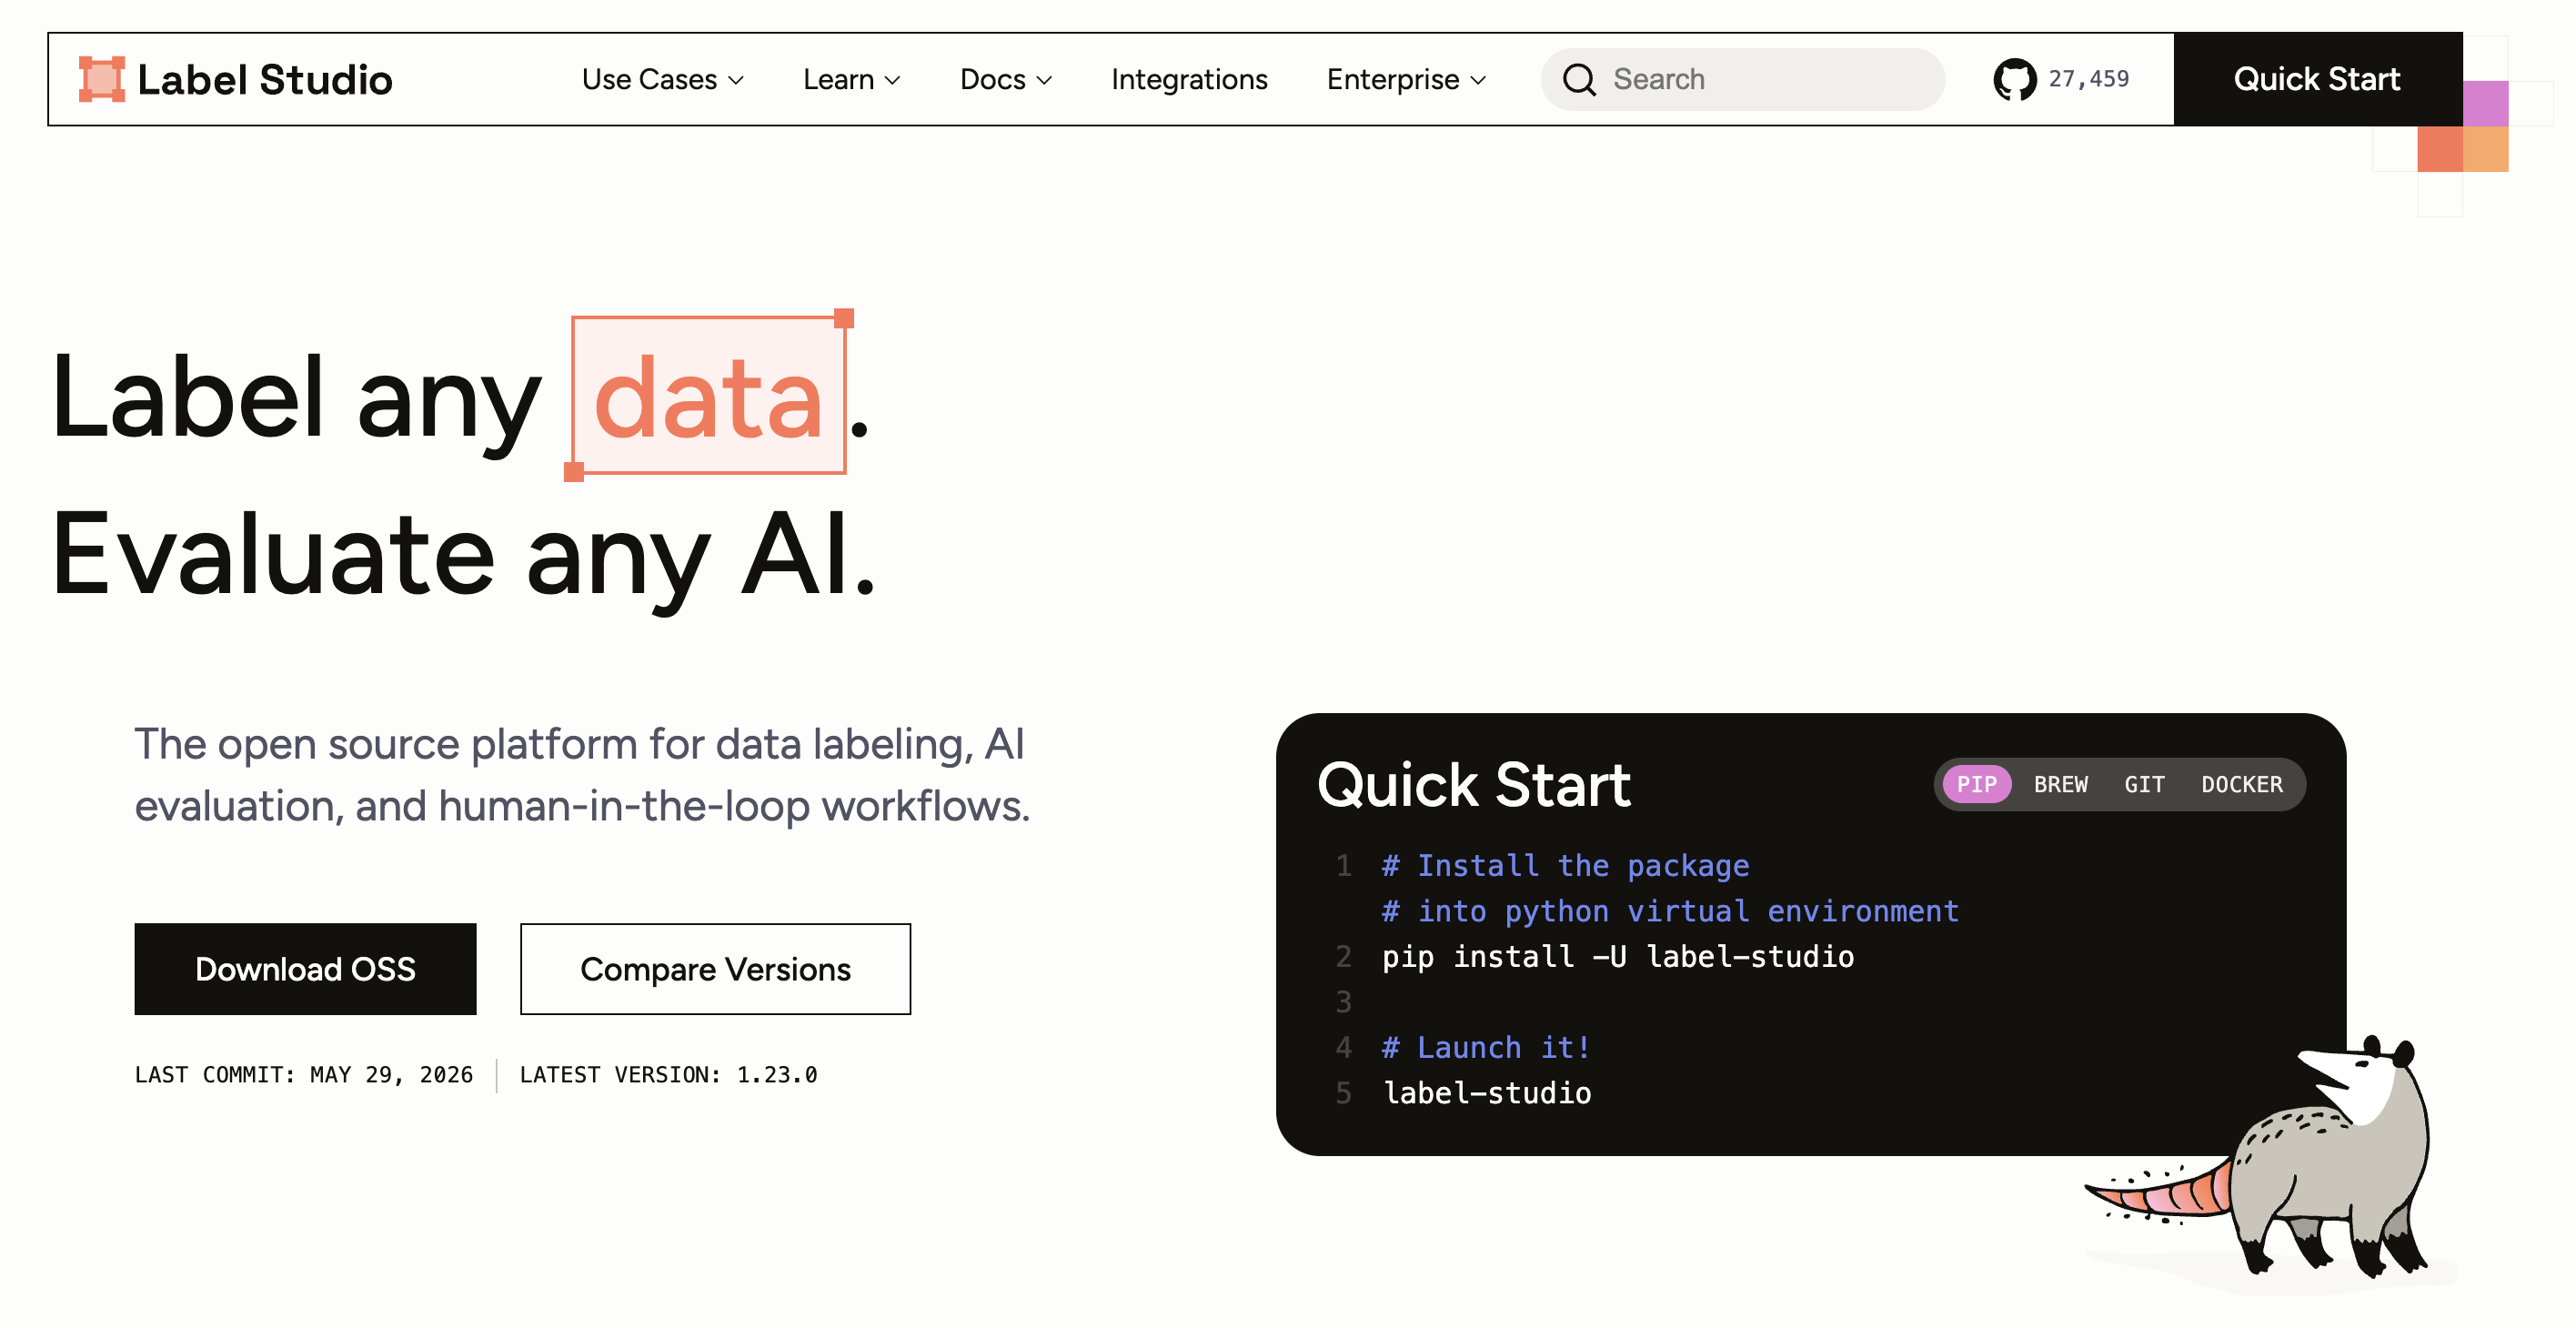The width and height of the screenshot is (2576, 1328).
Task: Click the Quick Start button in header
Action: point(2317,79)
